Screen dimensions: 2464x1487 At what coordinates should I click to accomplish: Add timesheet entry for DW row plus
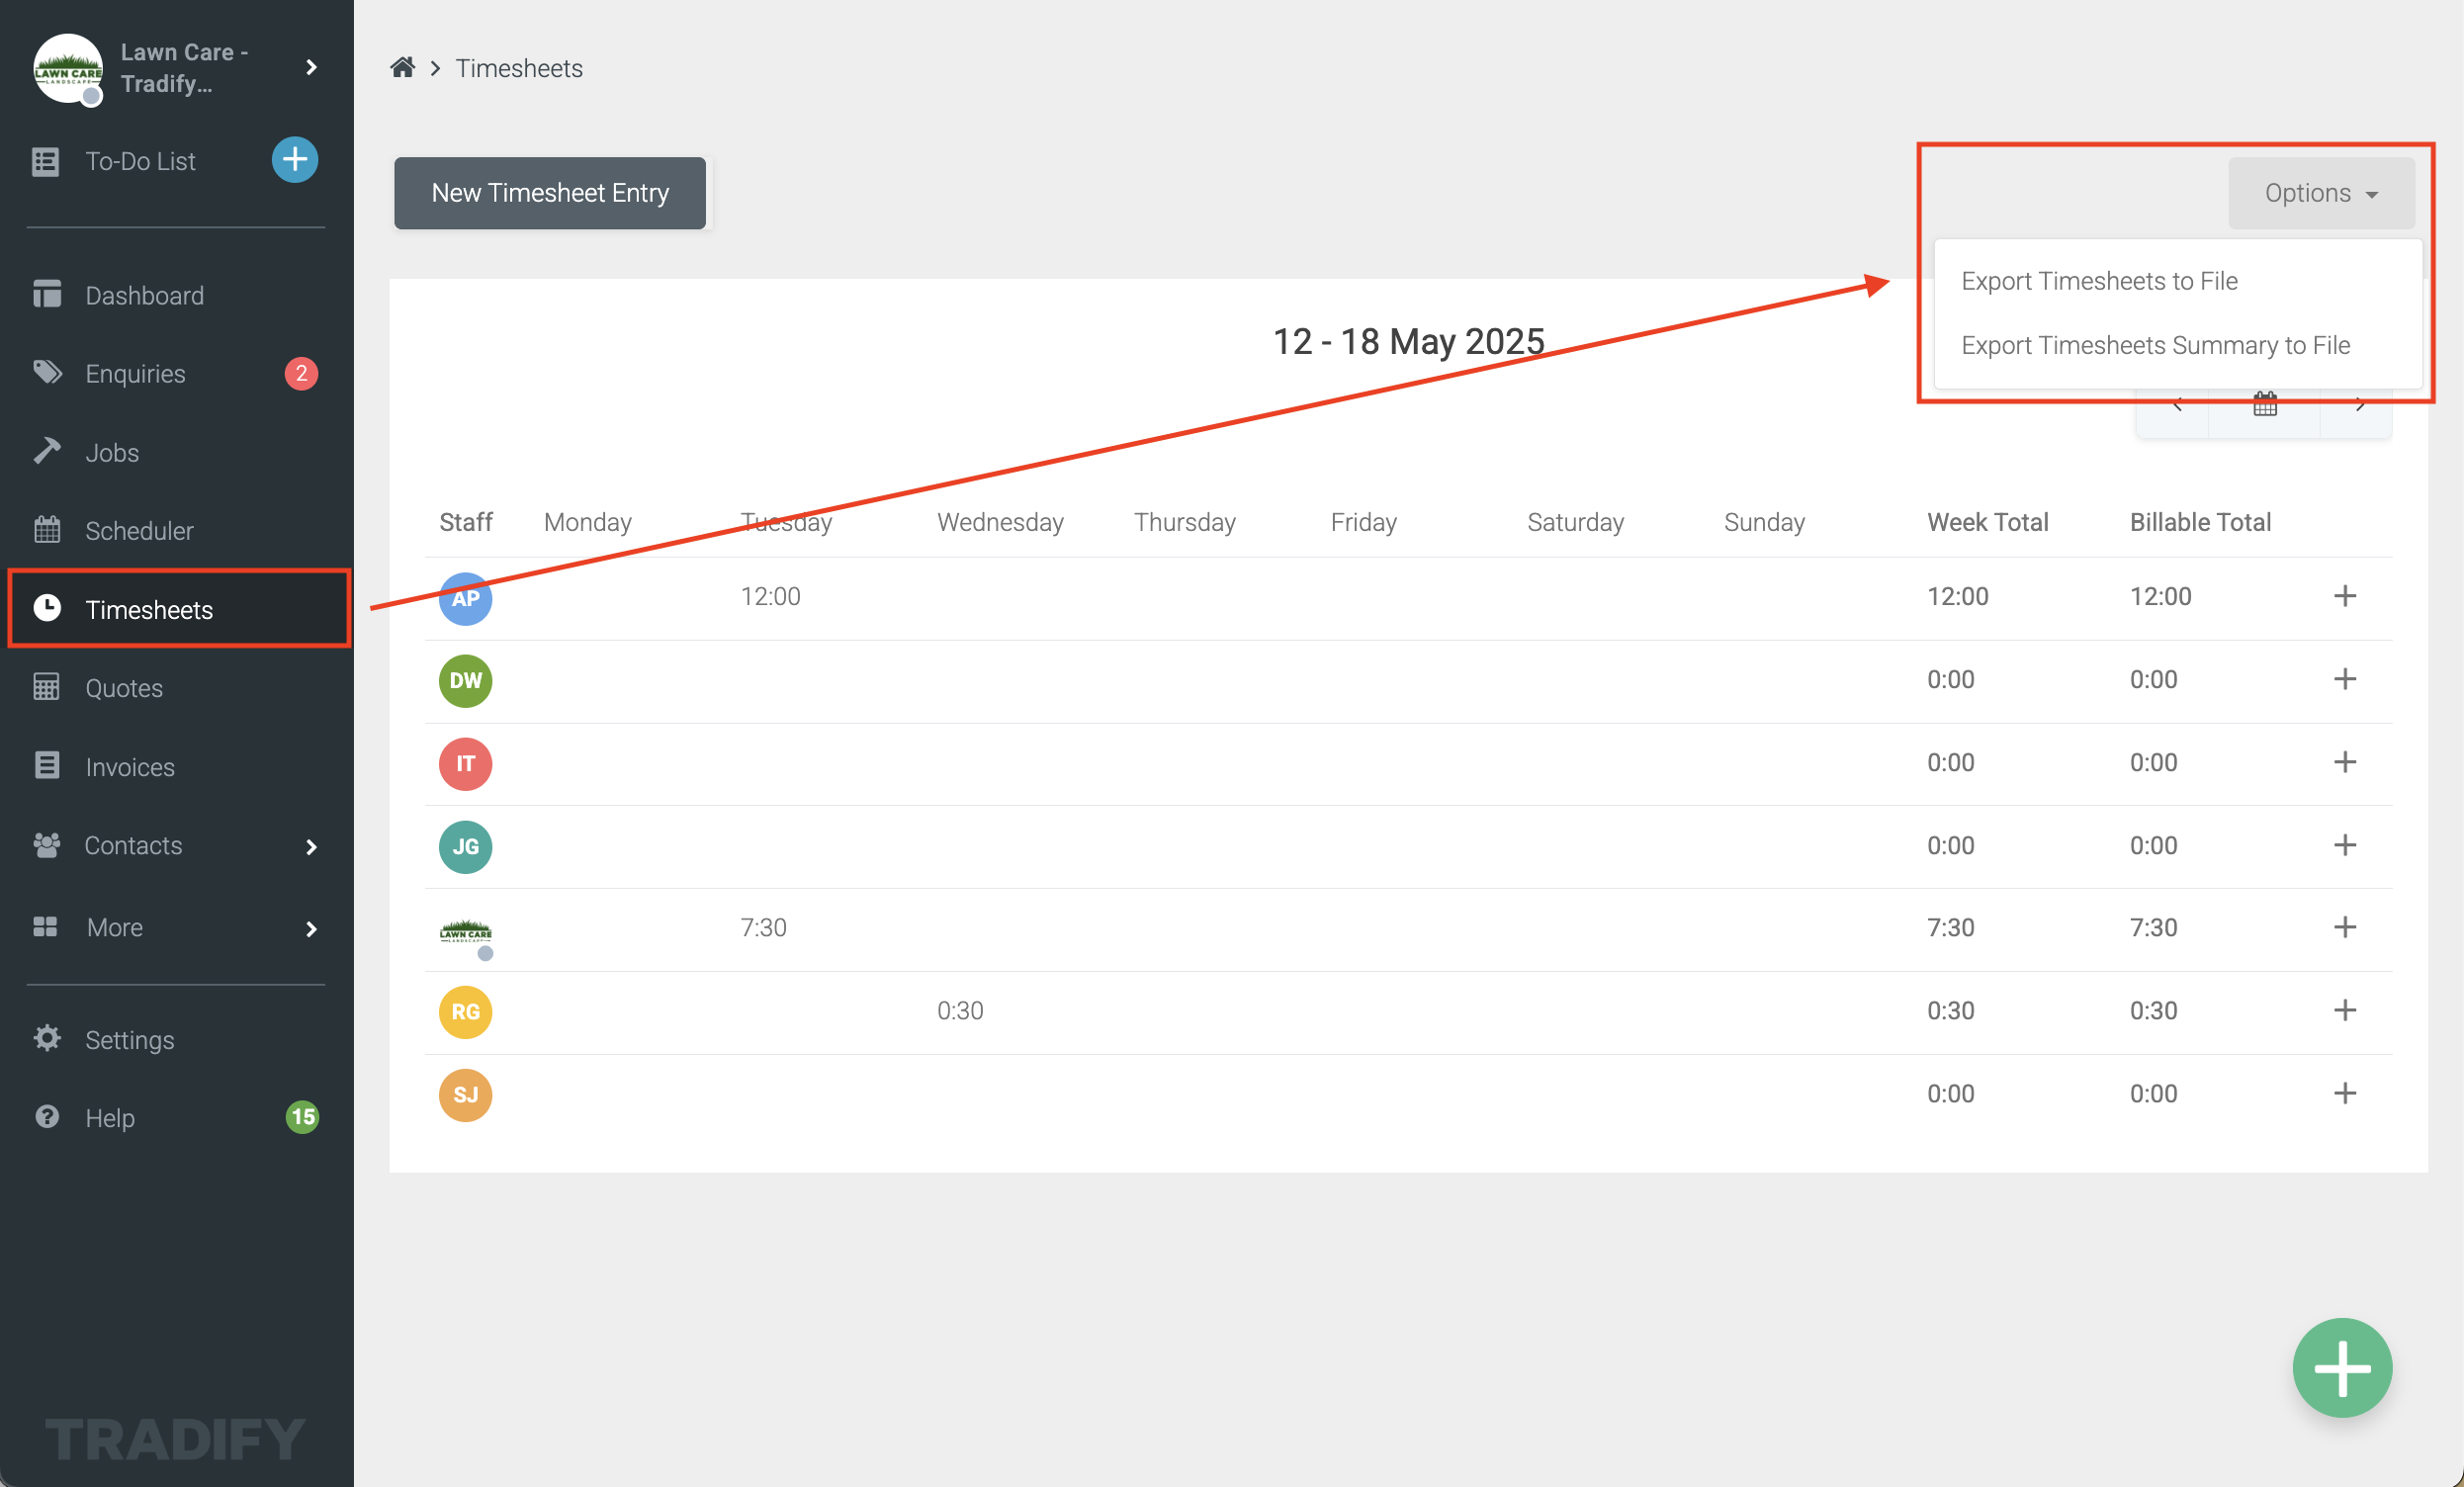(x=2344, y=679)
